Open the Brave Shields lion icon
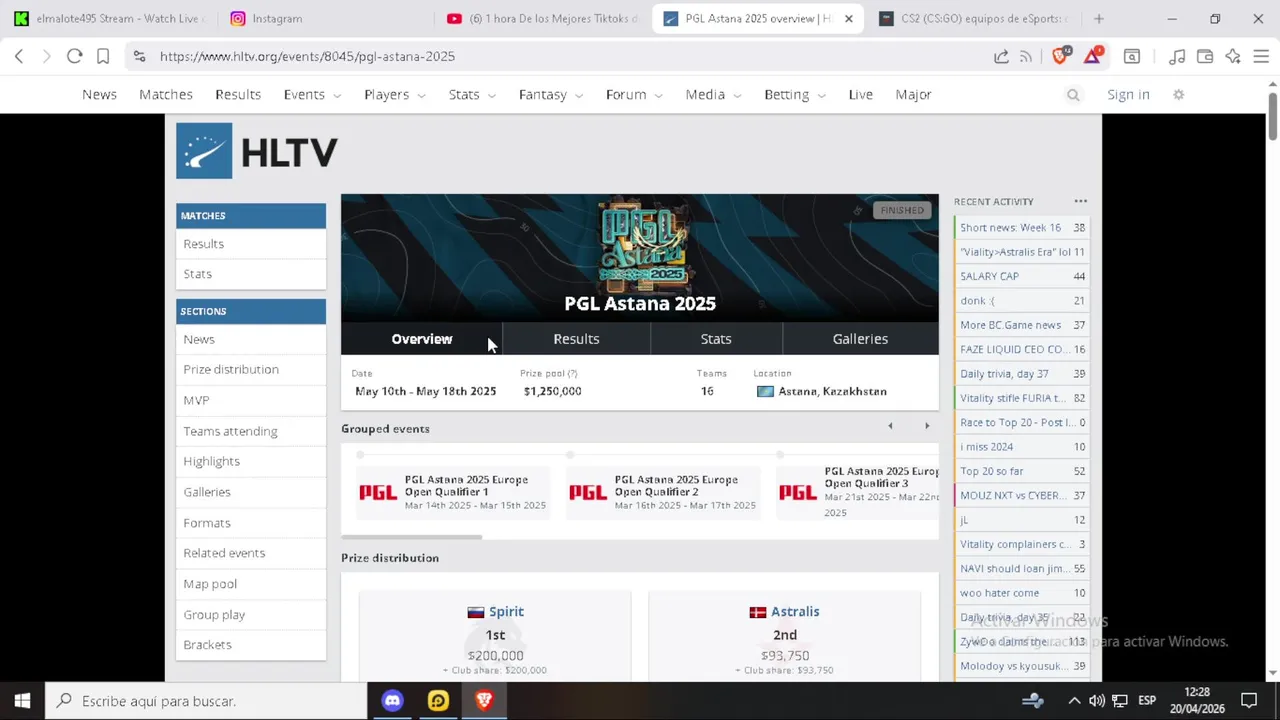The image size is (1280, 720). (x=1061, y=56)
